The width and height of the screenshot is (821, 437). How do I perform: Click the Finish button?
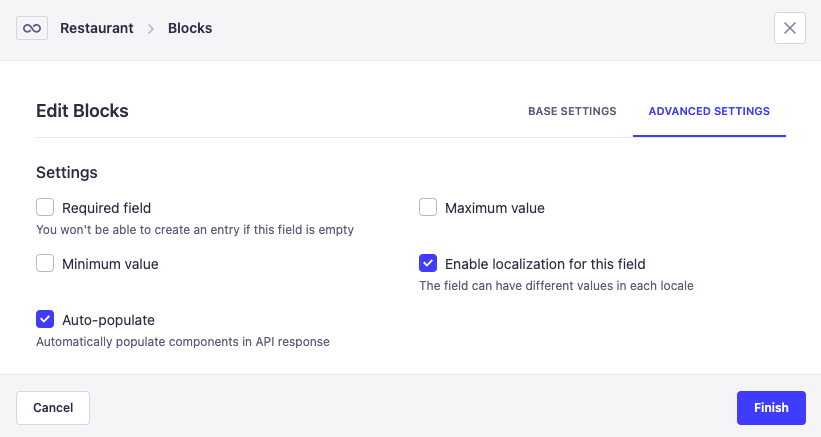pyautogui.click(x=771, y=407)
